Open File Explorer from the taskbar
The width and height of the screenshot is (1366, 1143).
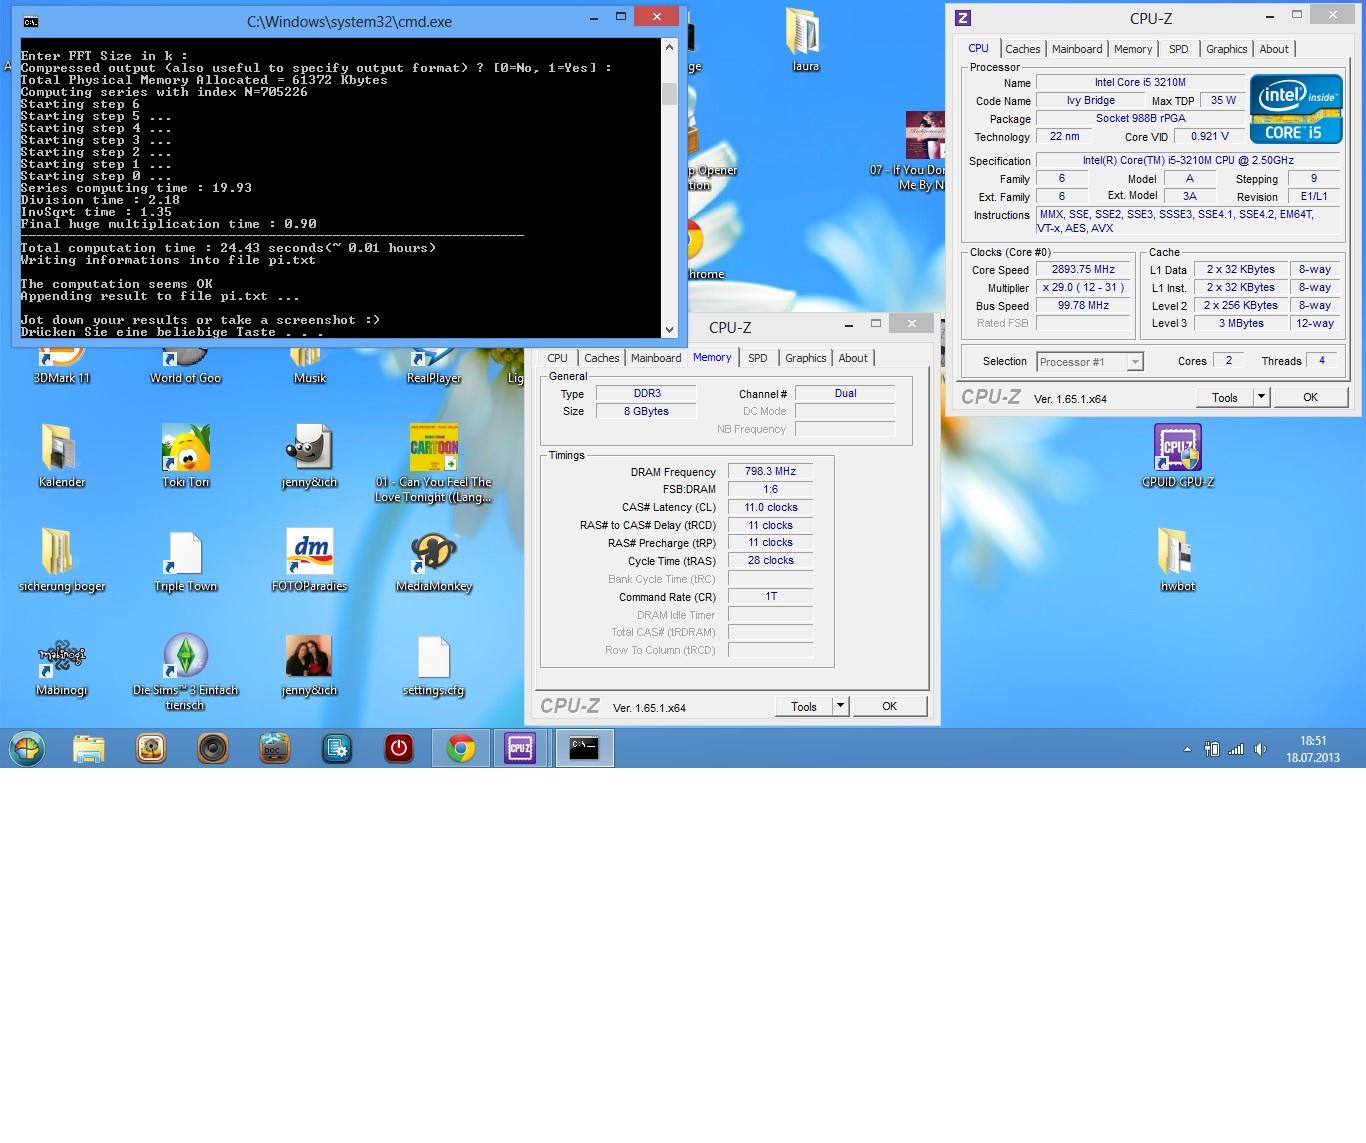click(x=89, y=748)
